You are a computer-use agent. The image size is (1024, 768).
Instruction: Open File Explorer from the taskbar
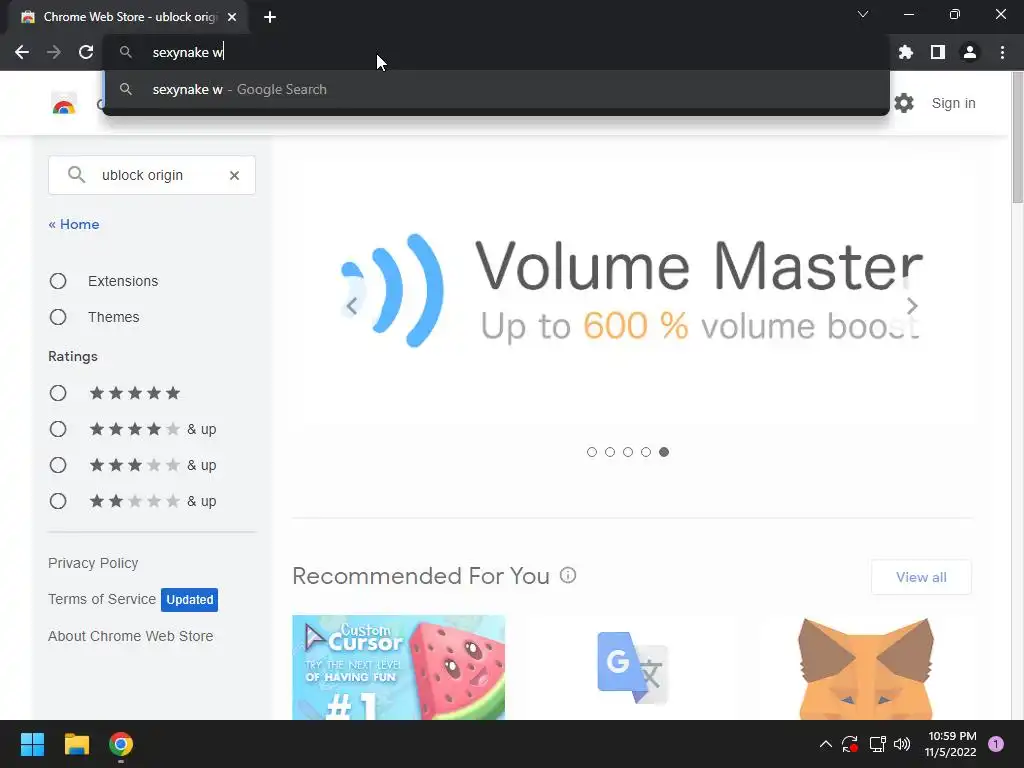tap(76, 744)
